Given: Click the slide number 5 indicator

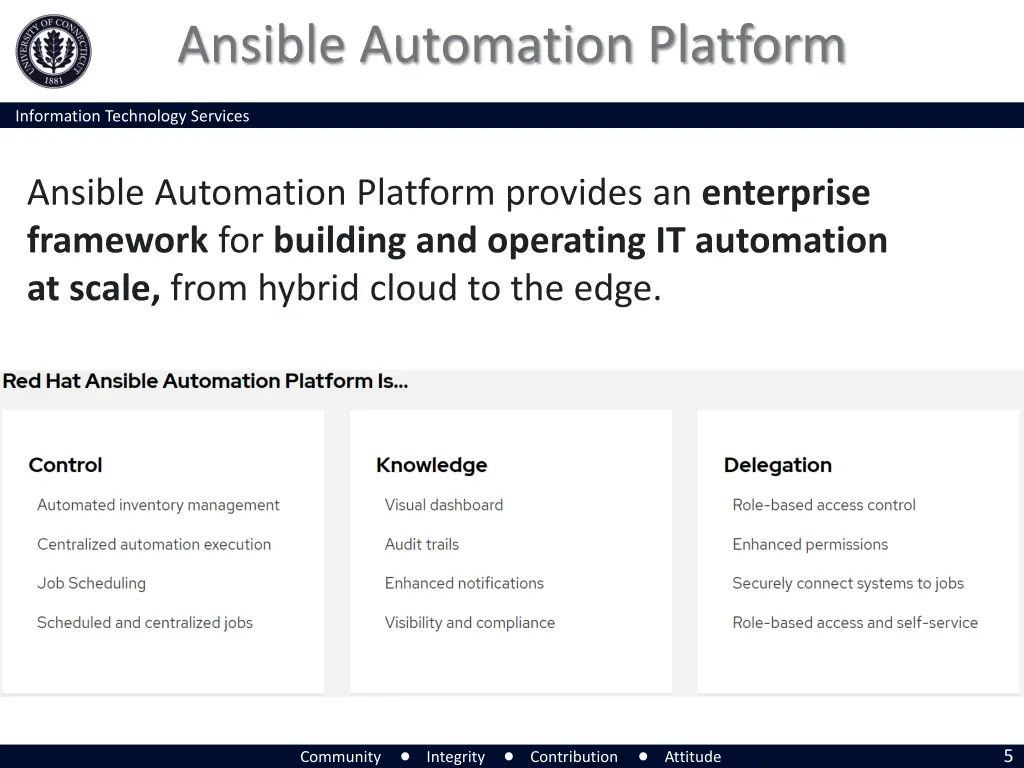Looking at the screenshot, I should point(1007,756).
